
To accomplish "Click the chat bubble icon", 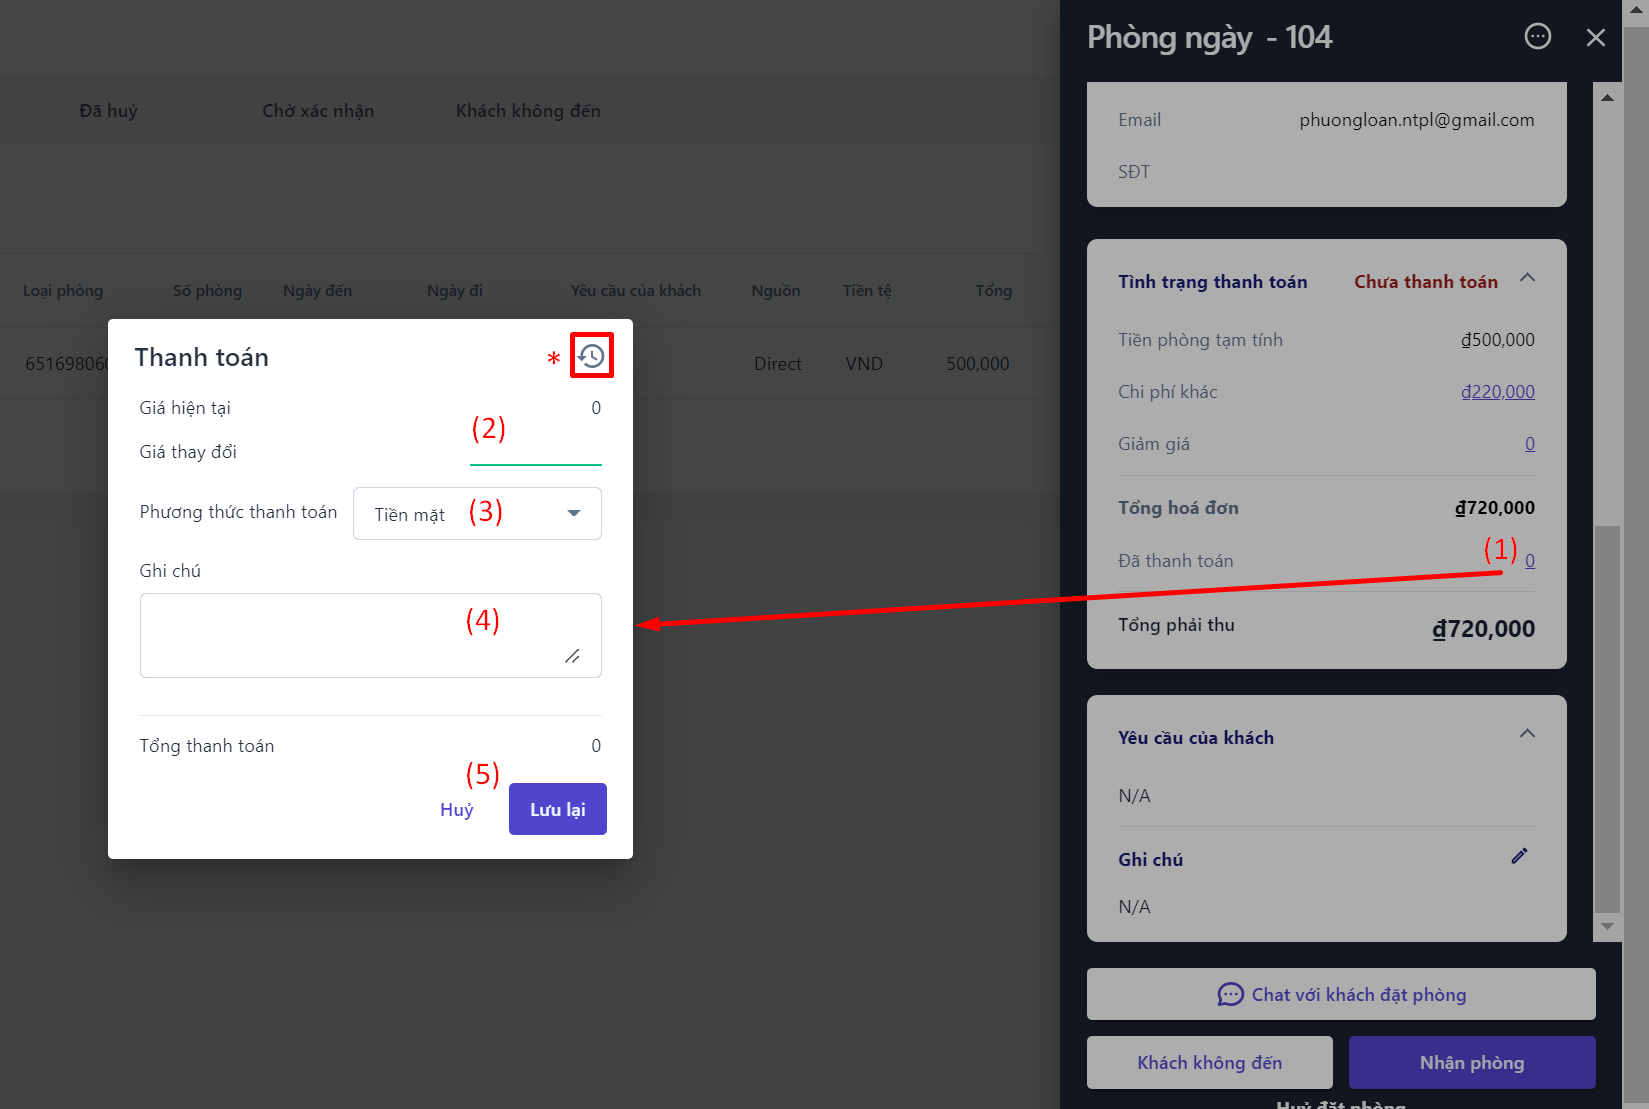I will pos(1229,994).
